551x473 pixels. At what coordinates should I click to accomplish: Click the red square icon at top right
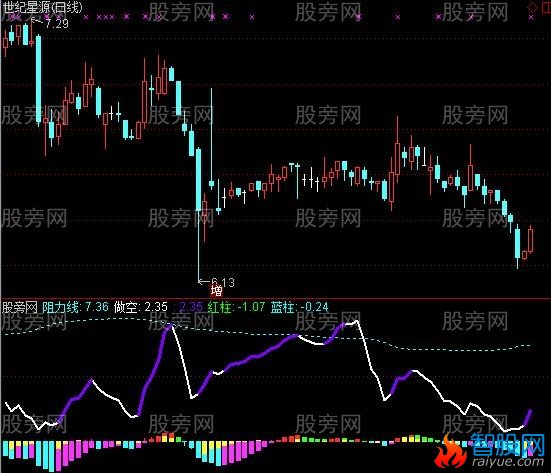coord(547,7)
